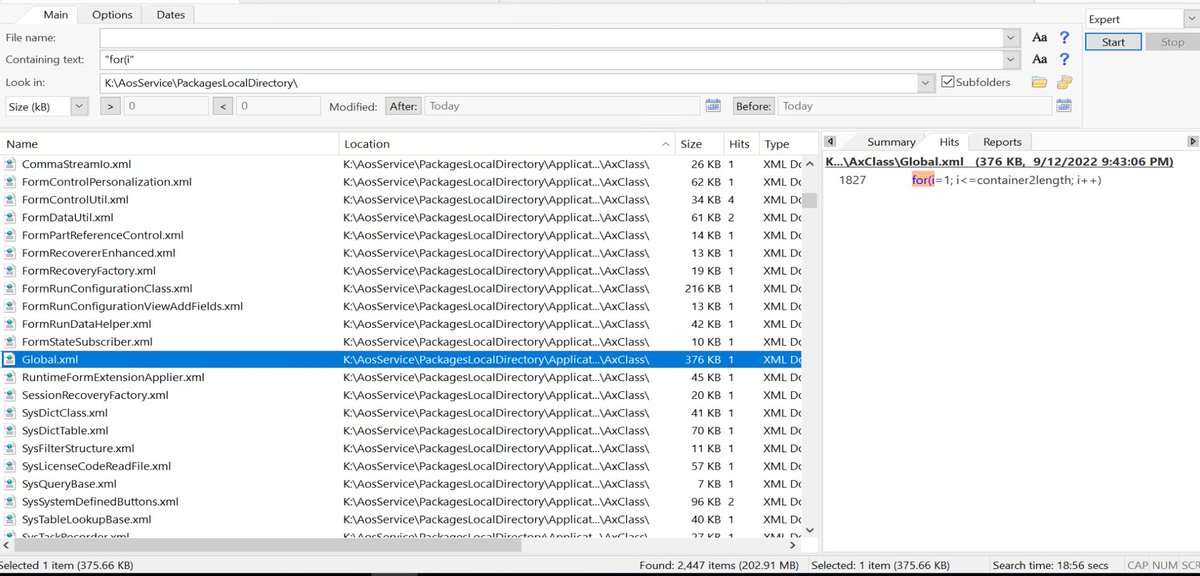Viewport: 1200px width, 576px height.
Task: Sort results by Hits column header
Action: (740, 144)
